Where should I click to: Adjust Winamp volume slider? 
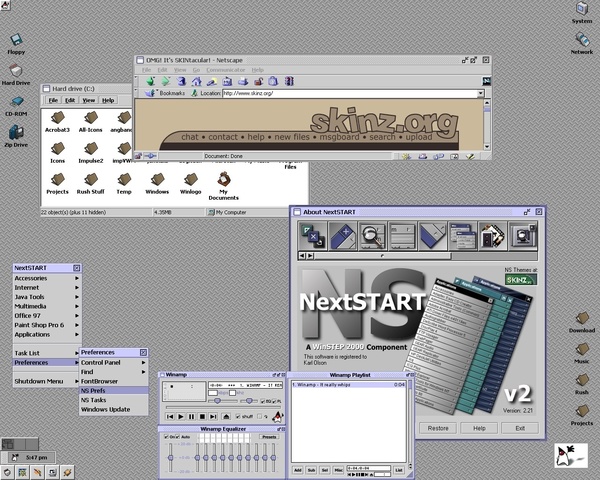pos(217,401)
